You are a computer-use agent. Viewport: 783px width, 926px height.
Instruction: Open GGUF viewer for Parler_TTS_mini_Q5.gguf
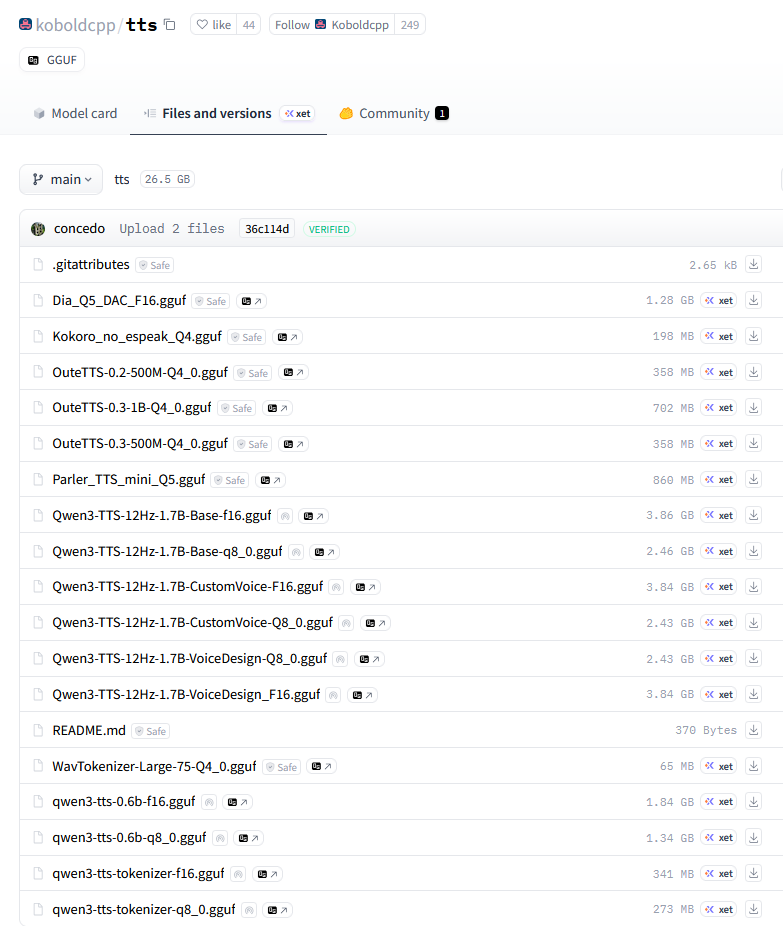270,480
